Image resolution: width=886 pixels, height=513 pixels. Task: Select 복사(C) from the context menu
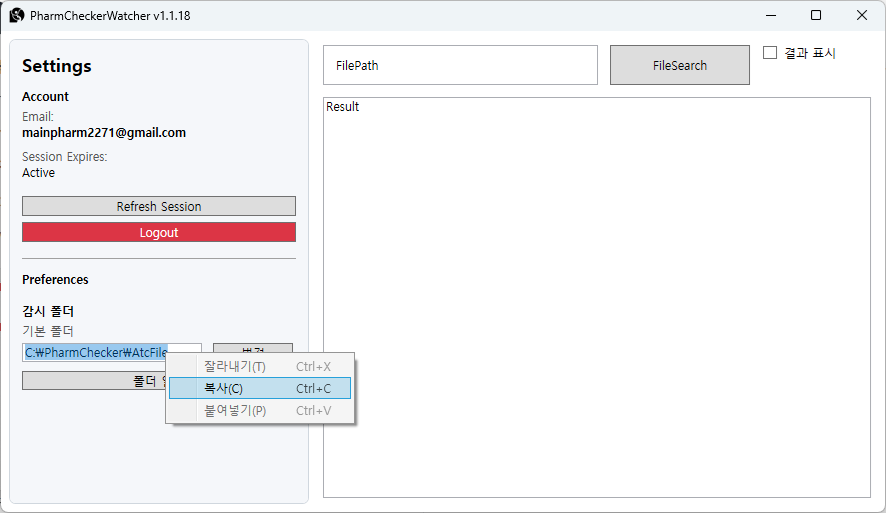260,388
